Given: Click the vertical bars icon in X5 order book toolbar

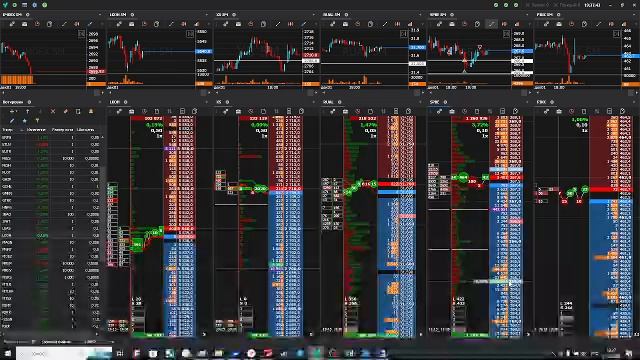Looking at the screenshot, I should point(276,111).
